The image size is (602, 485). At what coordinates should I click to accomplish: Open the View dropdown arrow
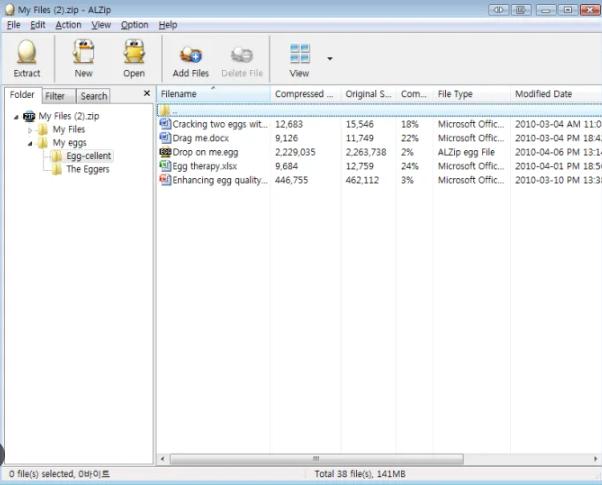pos(330,59)
